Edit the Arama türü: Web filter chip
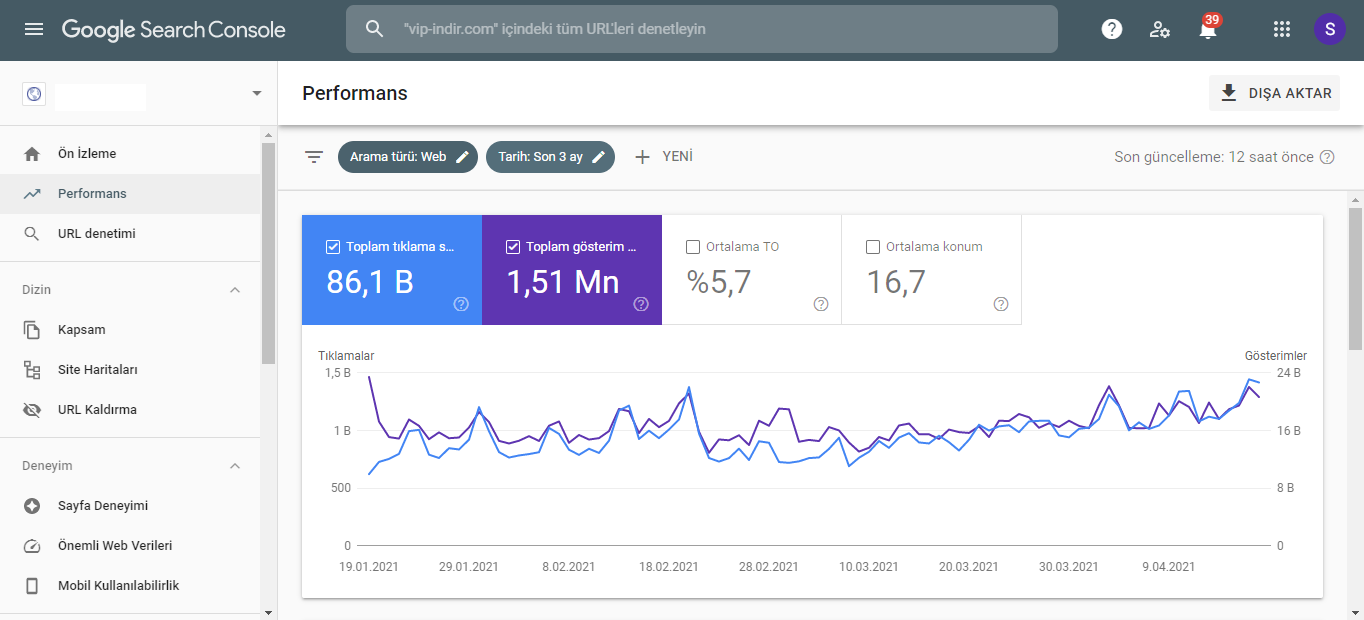Viewport: 1364px width, 620px height. (x=407, y=157)
